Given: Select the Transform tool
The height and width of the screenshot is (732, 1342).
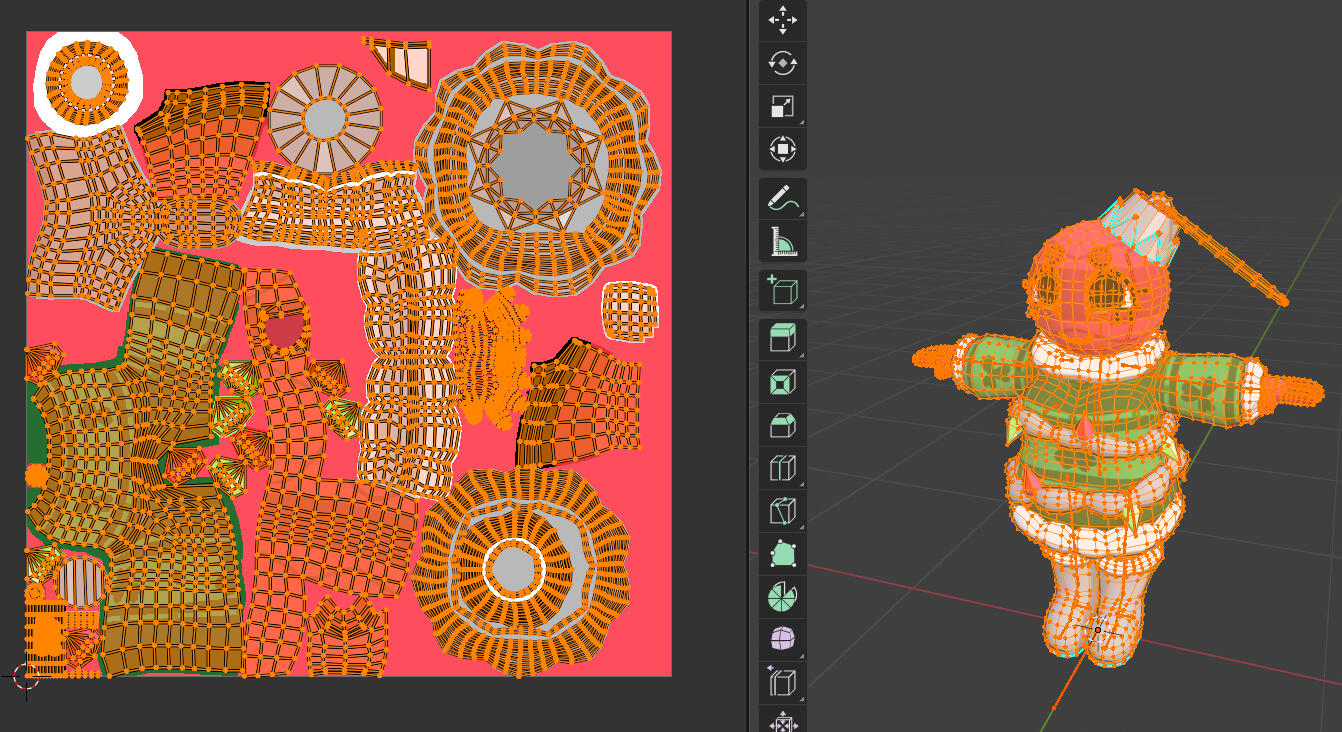Looking at the screenshot, I should point(782,150).
